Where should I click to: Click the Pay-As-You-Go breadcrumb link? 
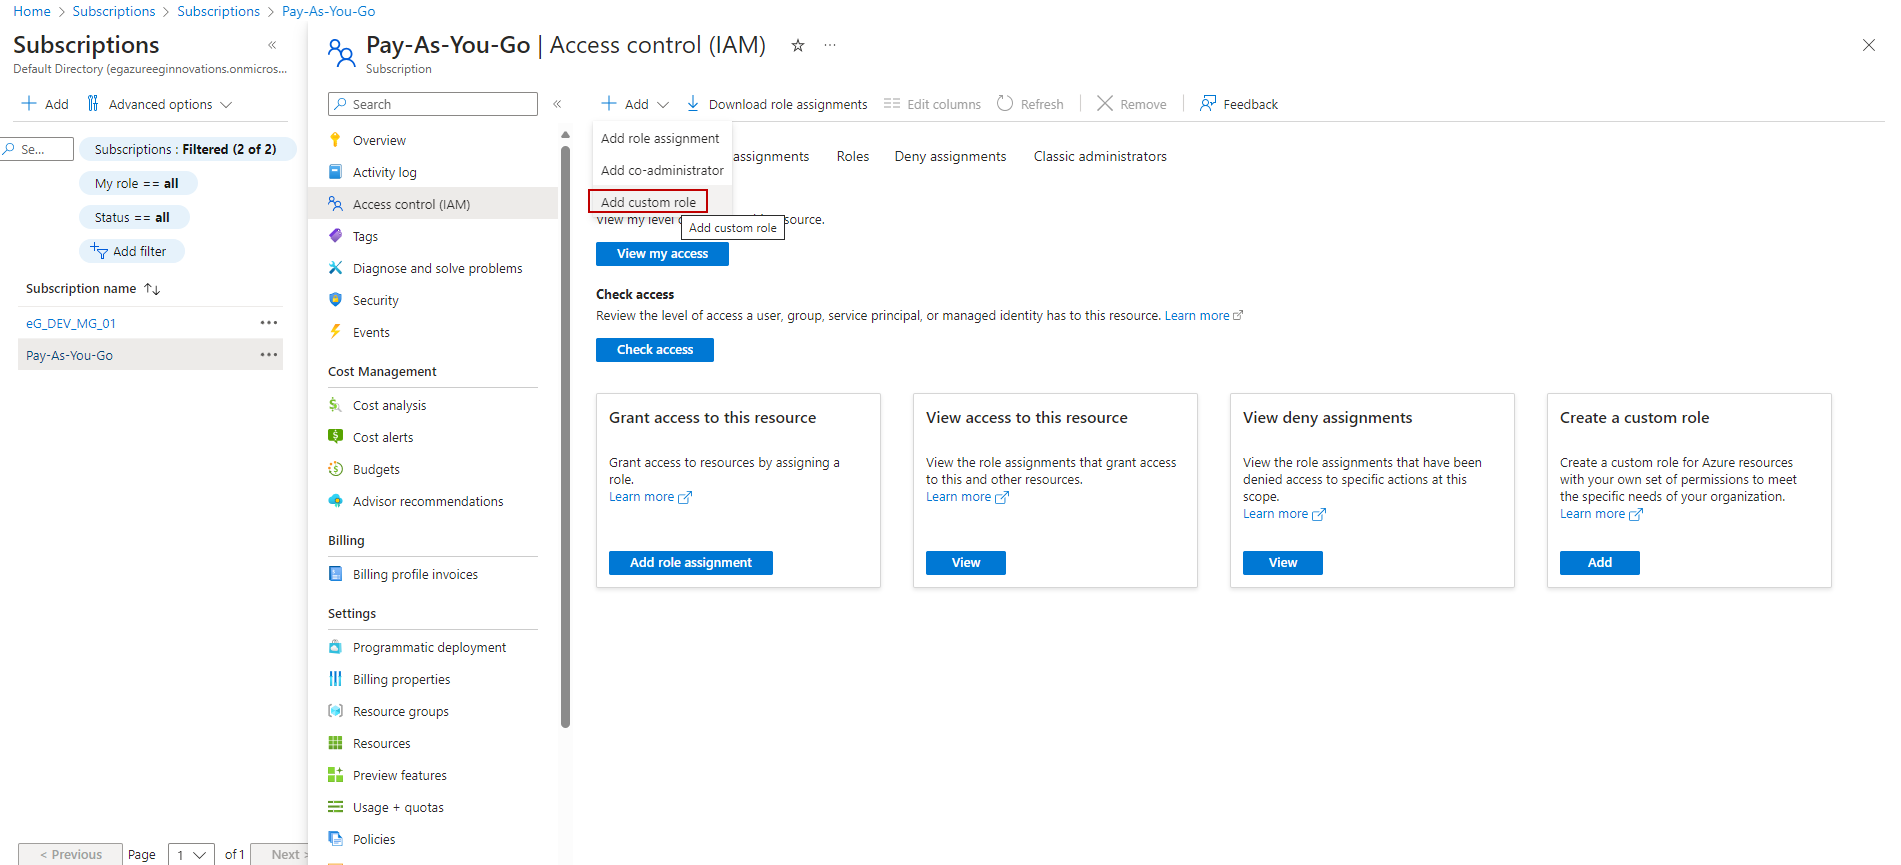click(x=329, y=11)
